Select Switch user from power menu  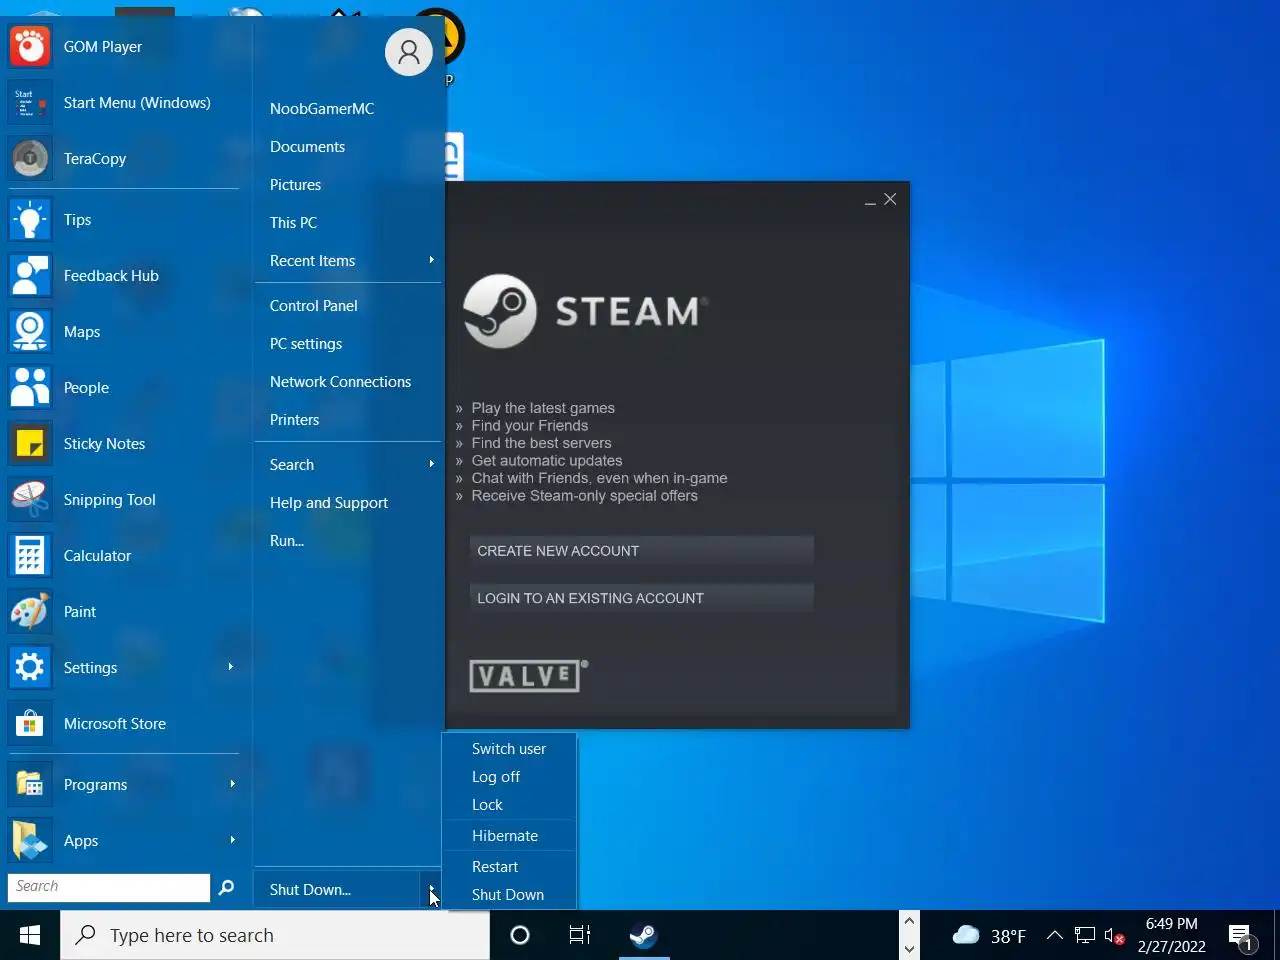509,748
